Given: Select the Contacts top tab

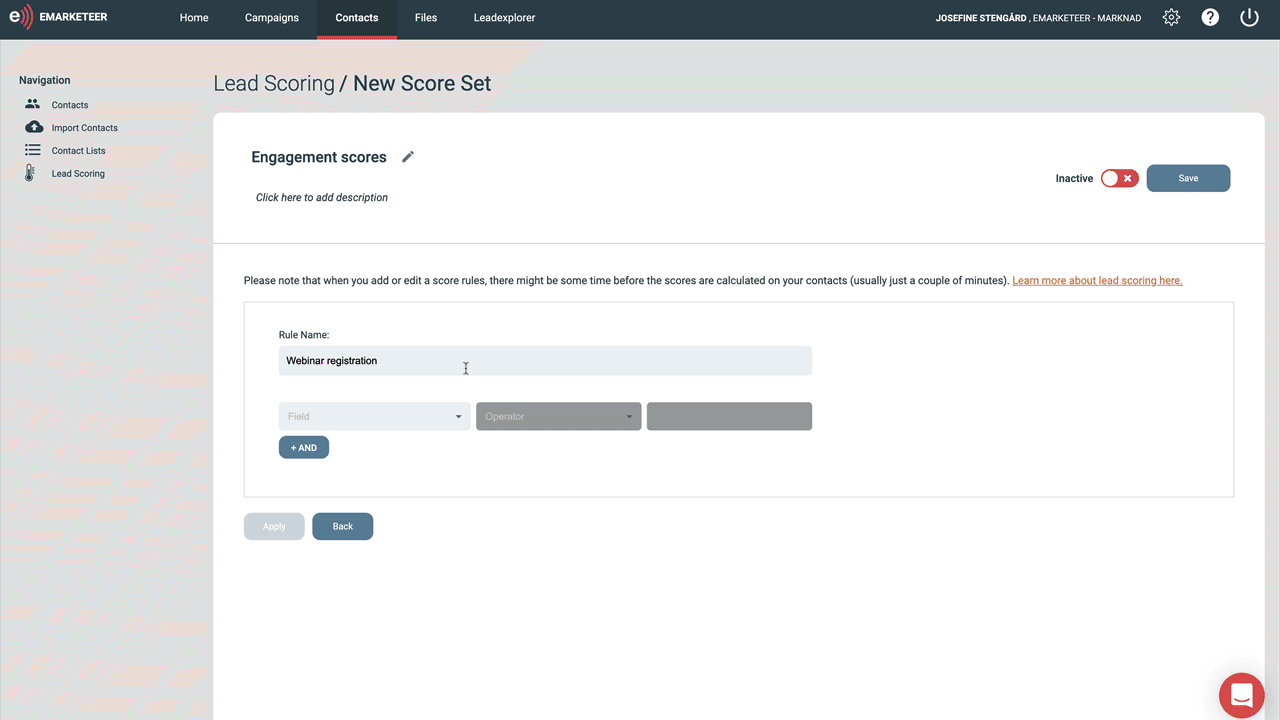Looking at the screenshot, I should coord(357,18).
